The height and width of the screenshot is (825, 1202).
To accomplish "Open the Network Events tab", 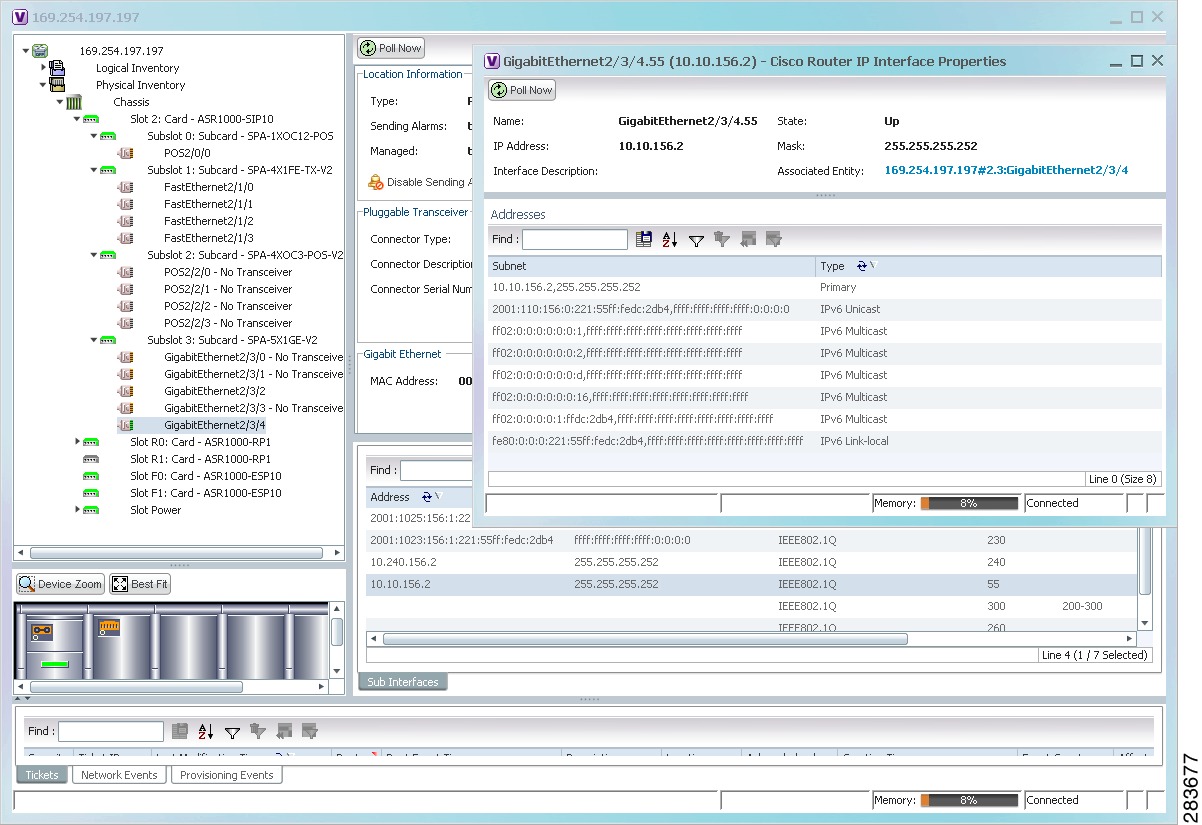I will (119, 775).
